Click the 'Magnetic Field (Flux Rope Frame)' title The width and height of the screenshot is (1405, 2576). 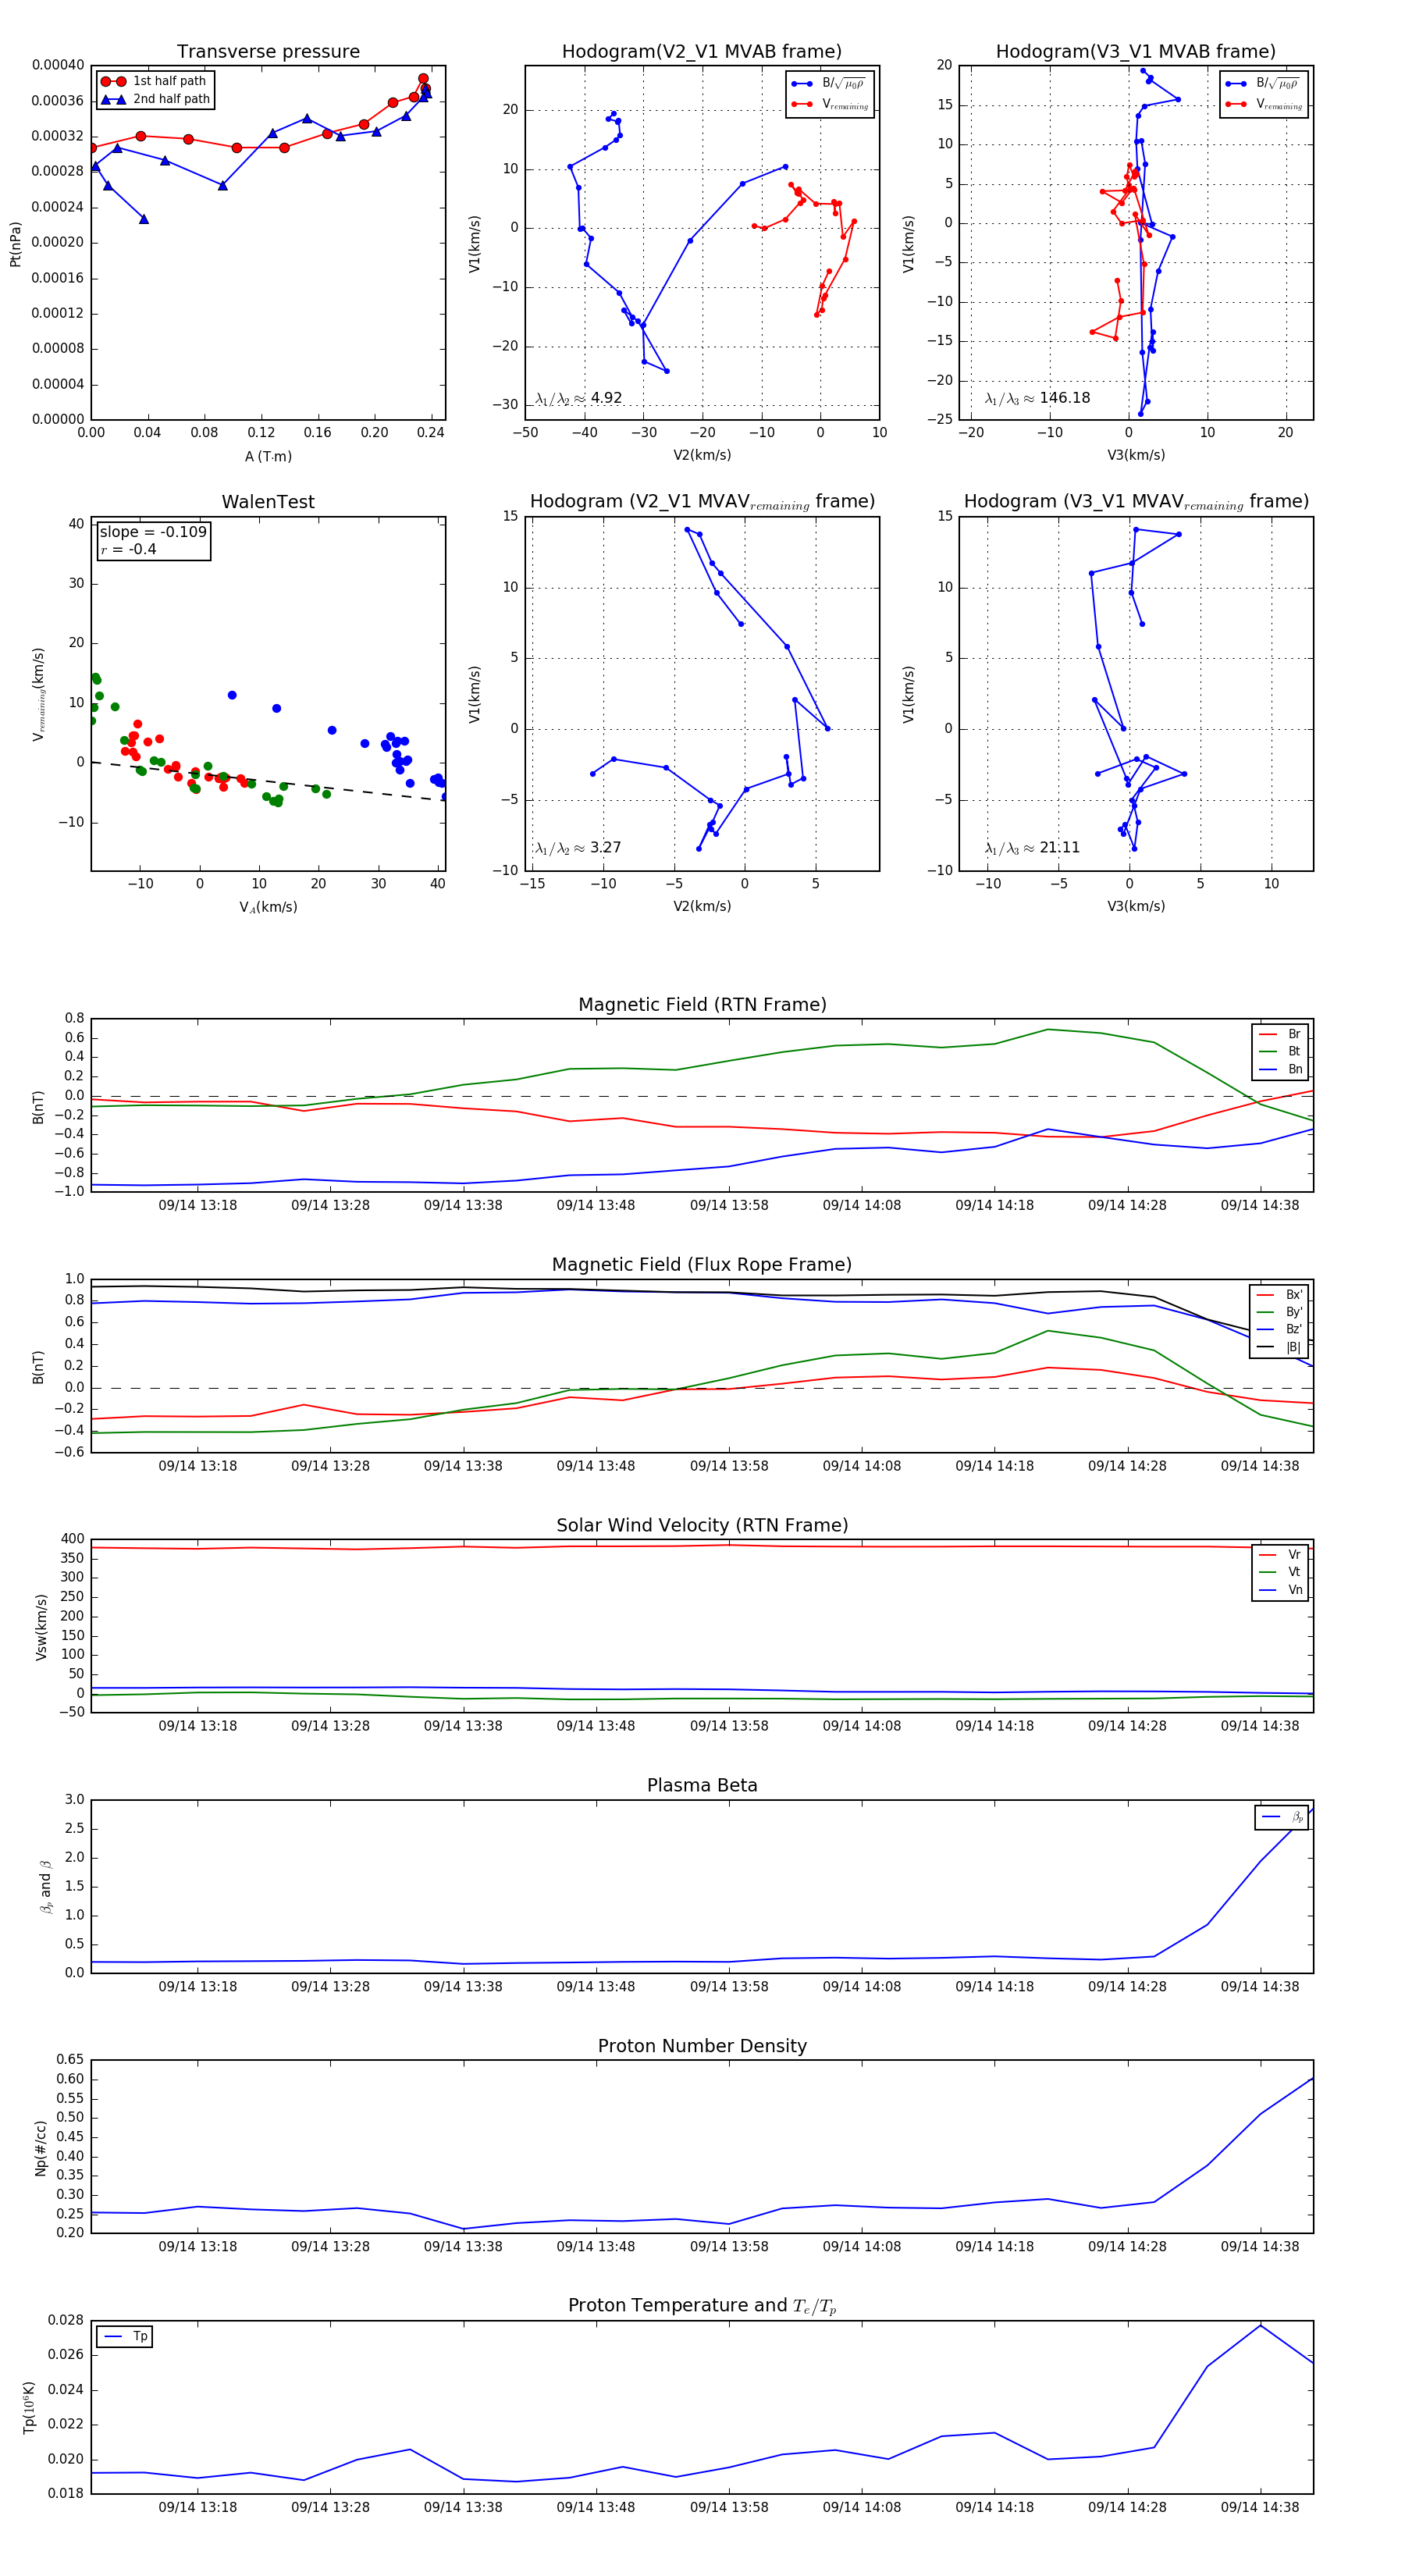pyautogui.click(x=702, y=1265)
